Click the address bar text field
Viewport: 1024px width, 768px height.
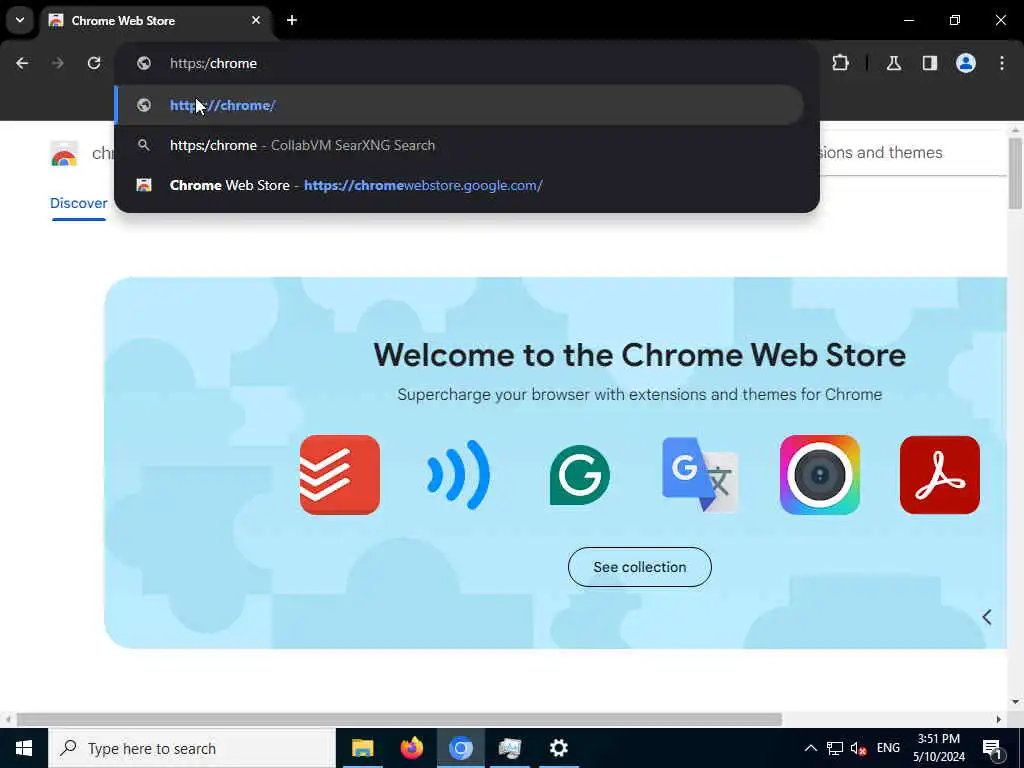click(467, 63)
